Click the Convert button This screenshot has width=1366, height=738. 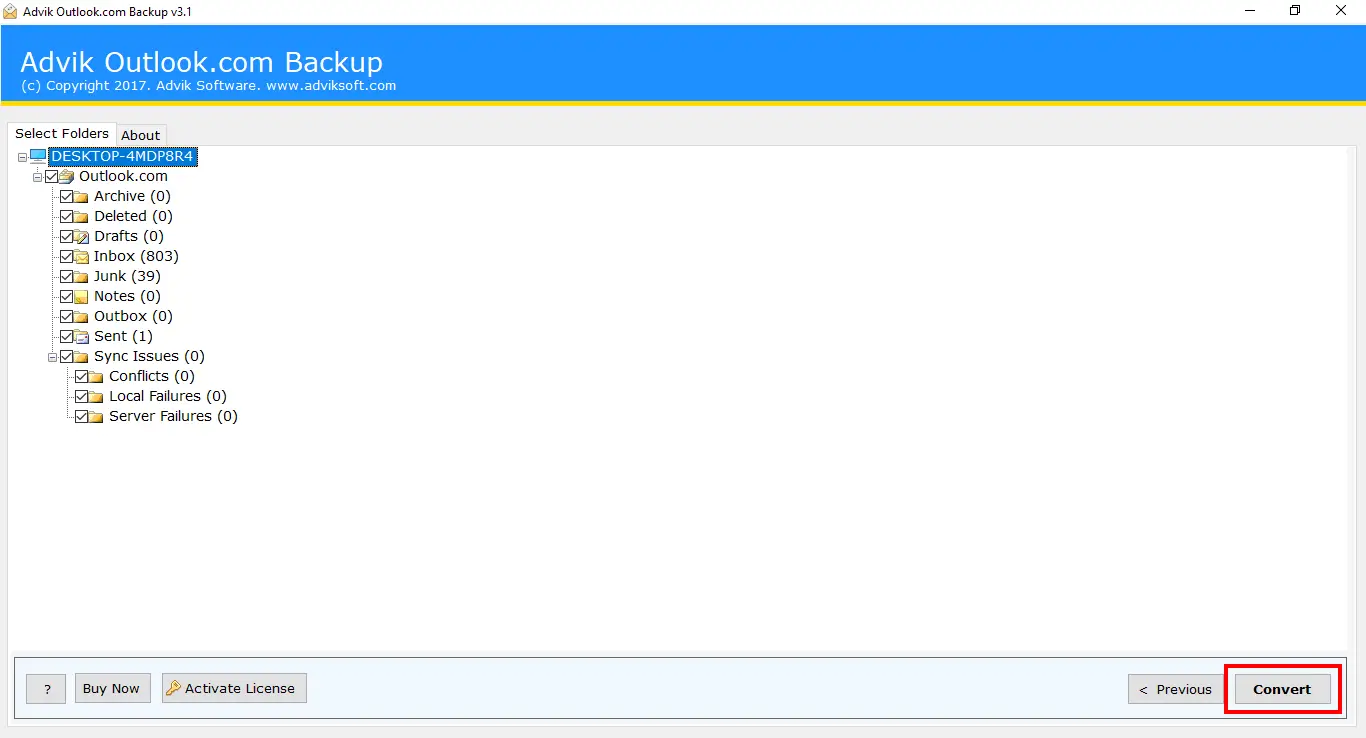click(x=1283, y=689)
